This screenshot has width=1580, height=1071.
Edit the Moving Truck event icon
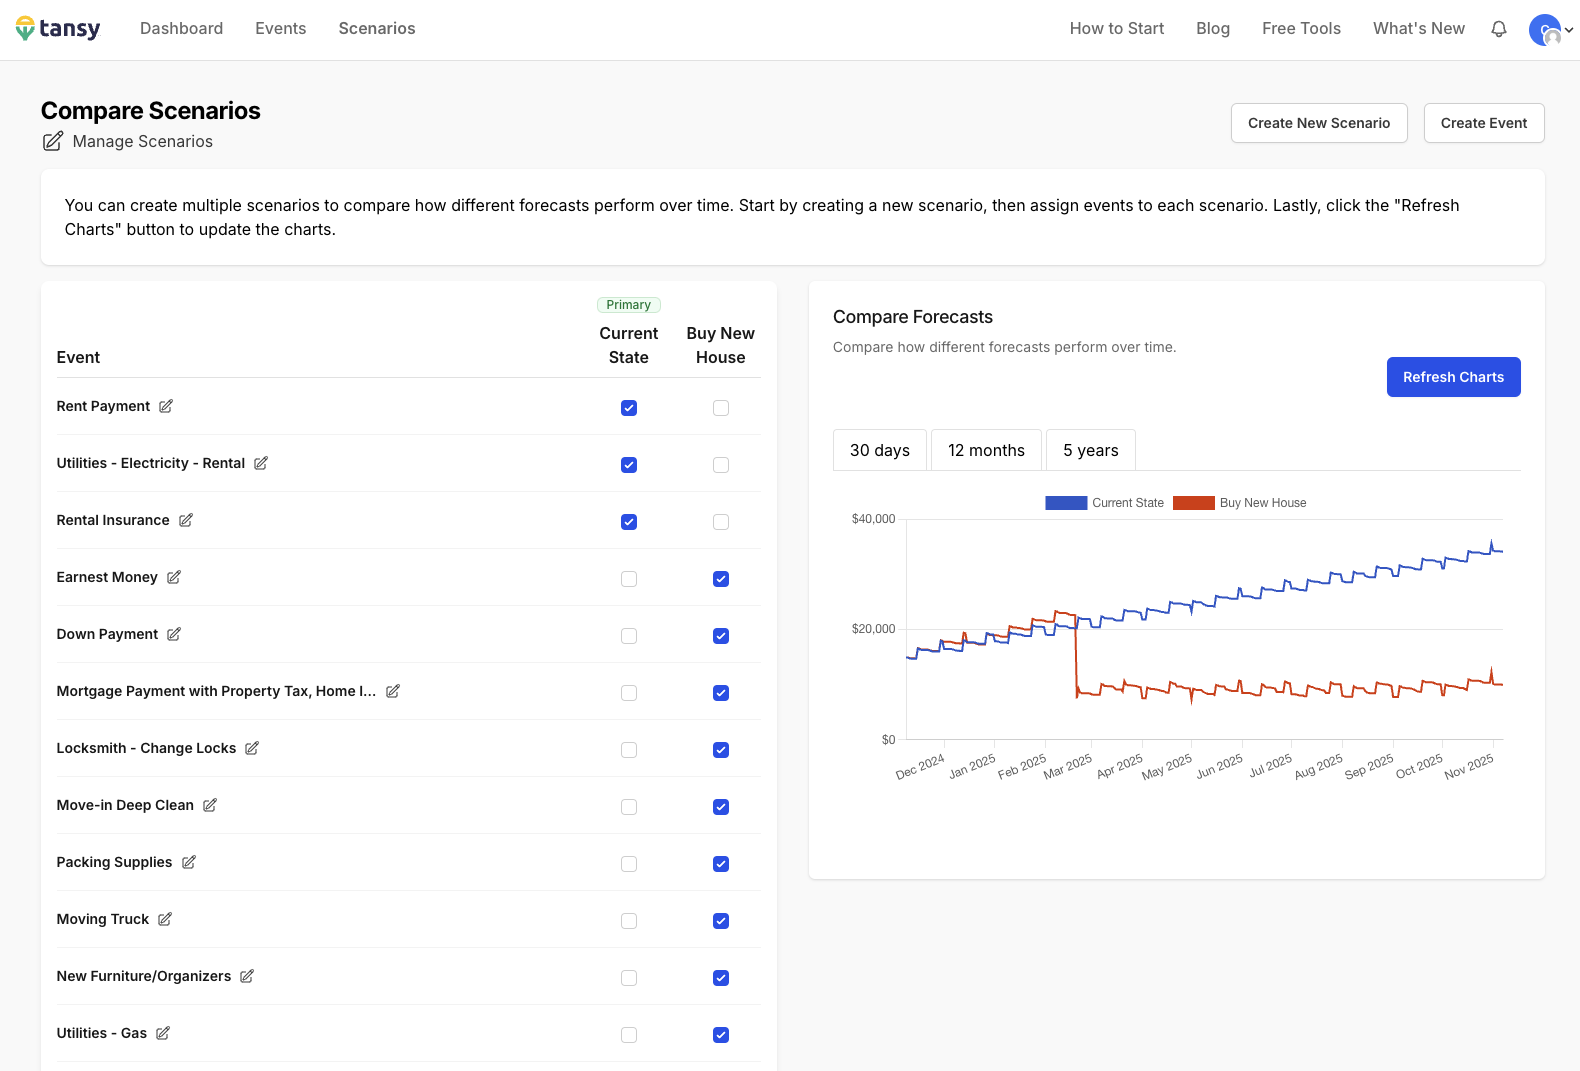[165, 919]
